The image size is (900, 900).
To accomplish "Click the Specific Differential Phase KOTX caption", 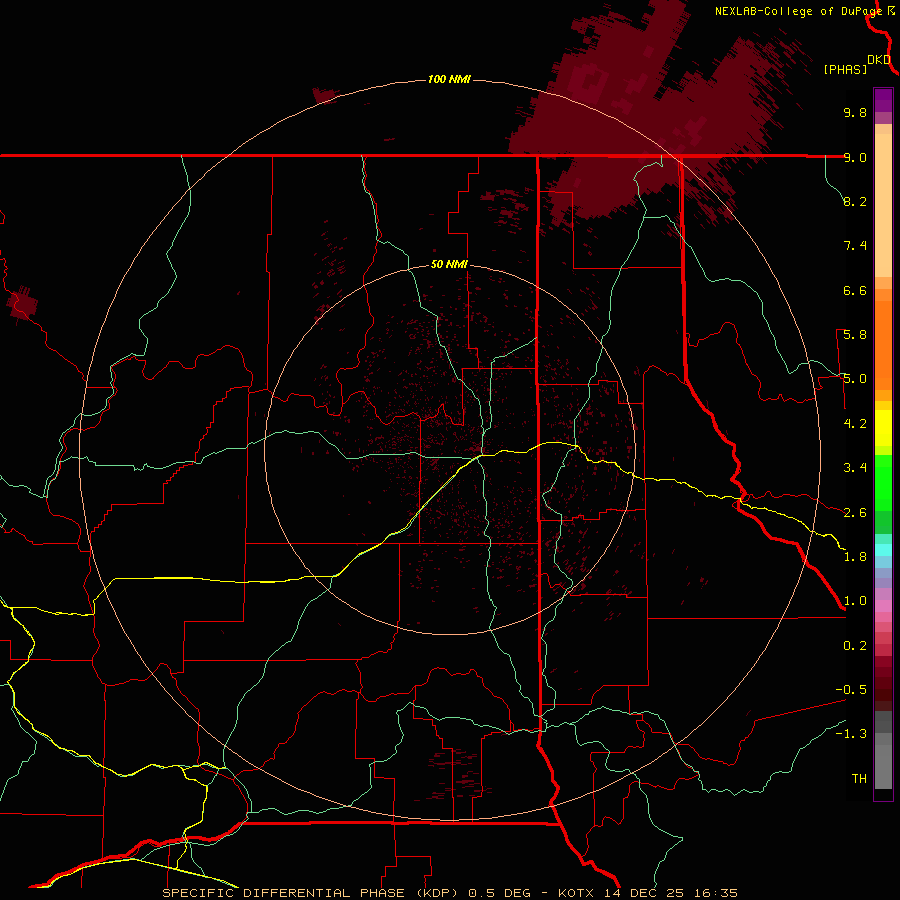I will (450, 893).
